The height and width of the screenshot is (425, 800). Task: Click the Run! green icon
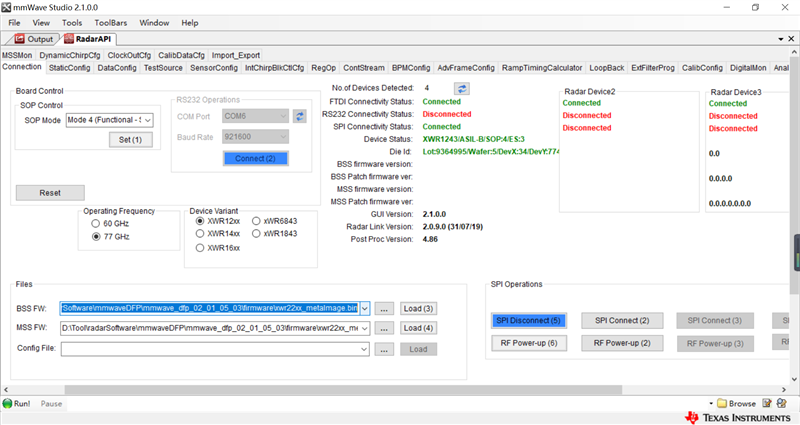click(7, 404)
